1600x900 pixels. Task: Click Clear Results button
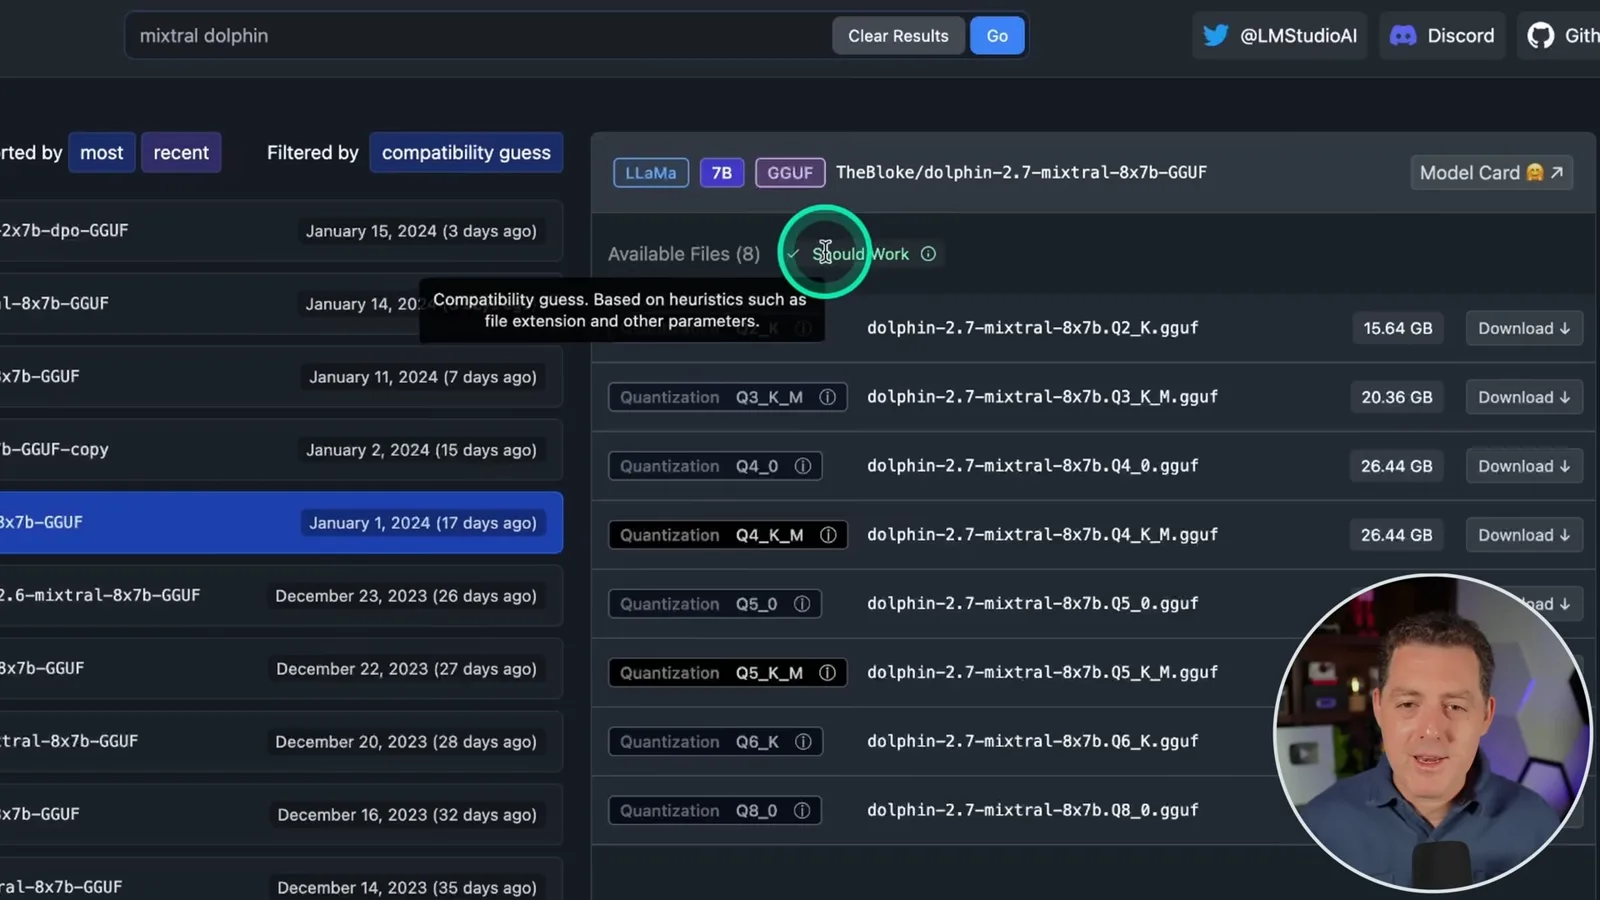point(898,36)
